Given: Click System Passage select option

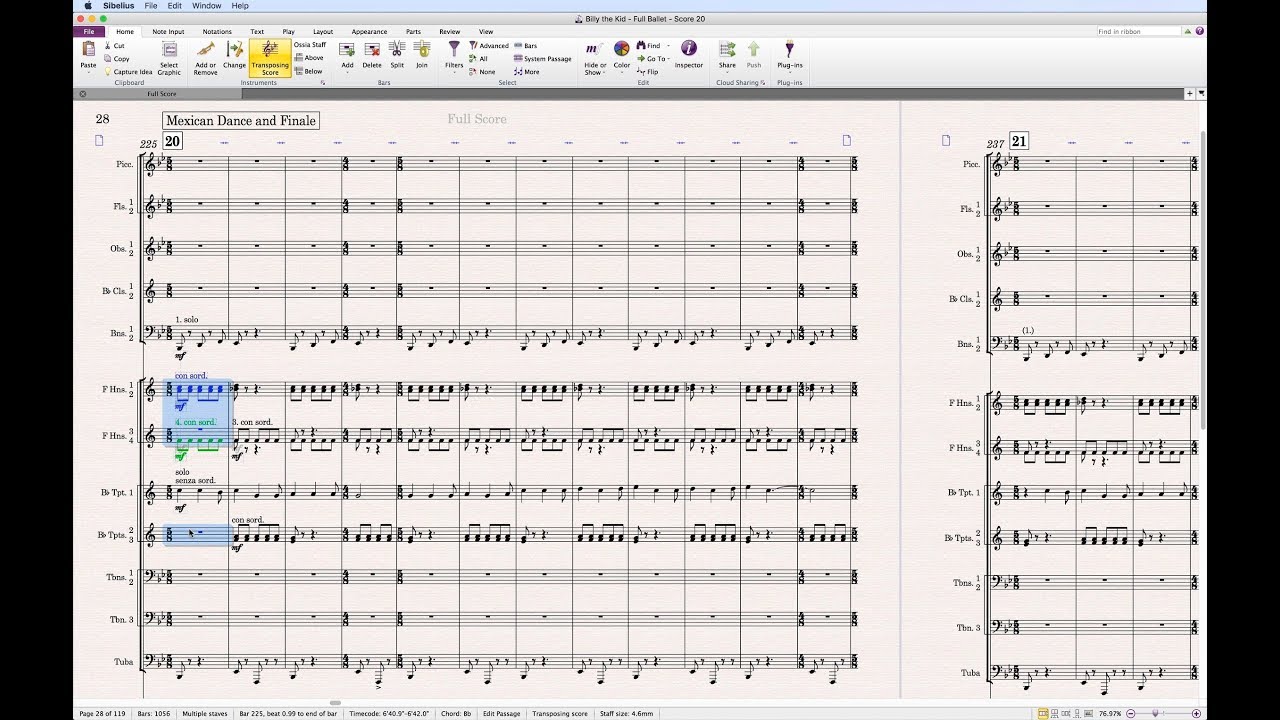Looking at the screenshot, I should (x=543, y=58).
